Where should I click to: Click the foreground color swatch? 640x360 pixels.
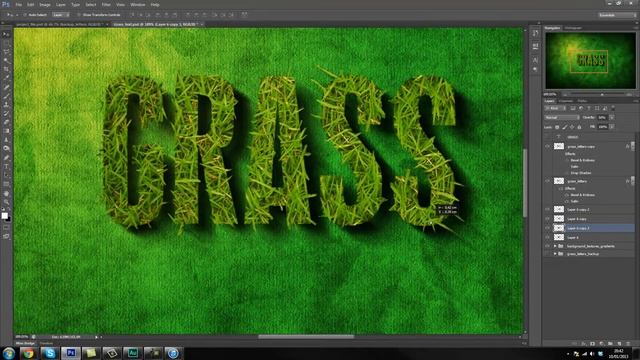[4, 216]
